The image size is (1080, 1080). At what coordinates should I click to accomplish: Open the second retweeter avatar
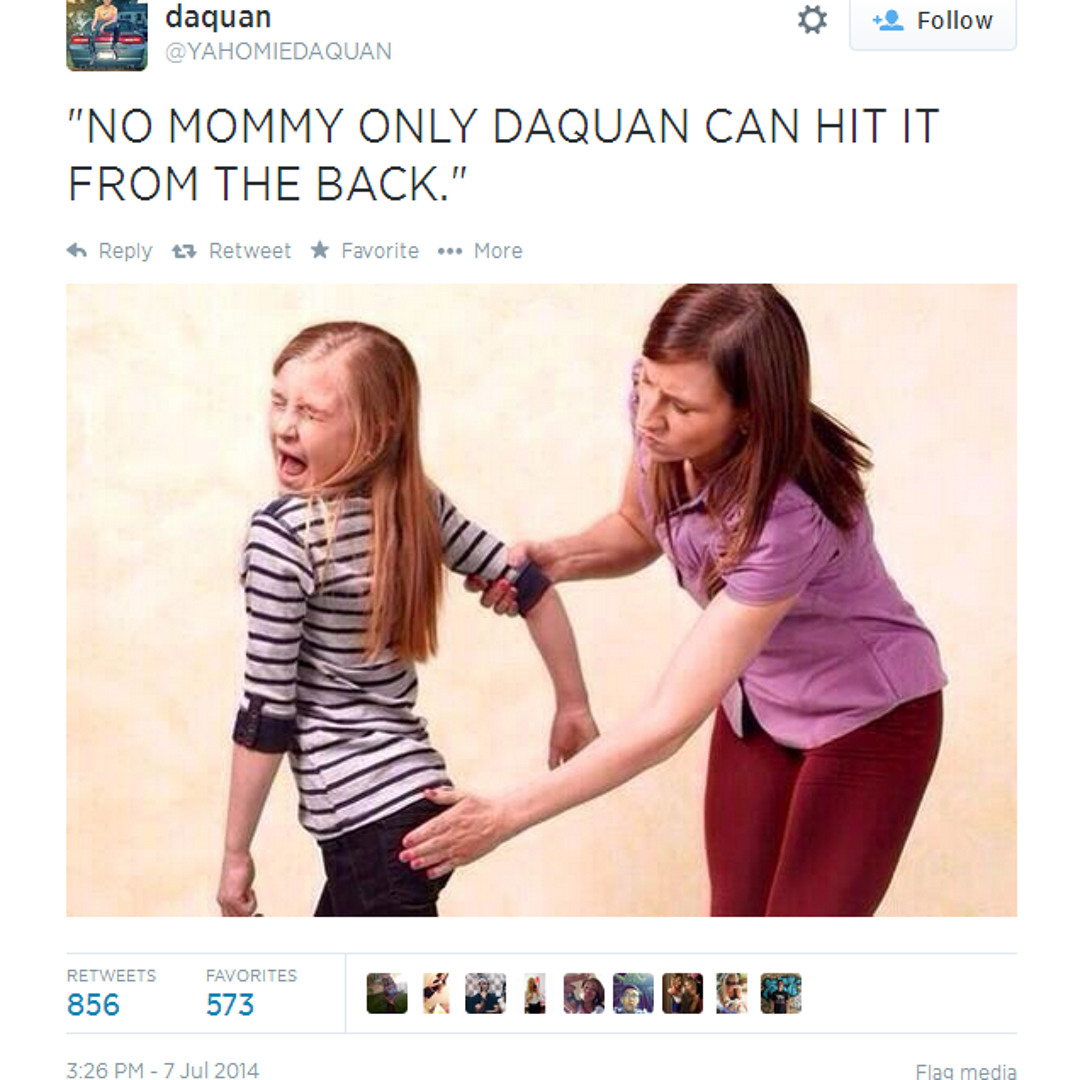pyautogui.click(x=437, y=993)
